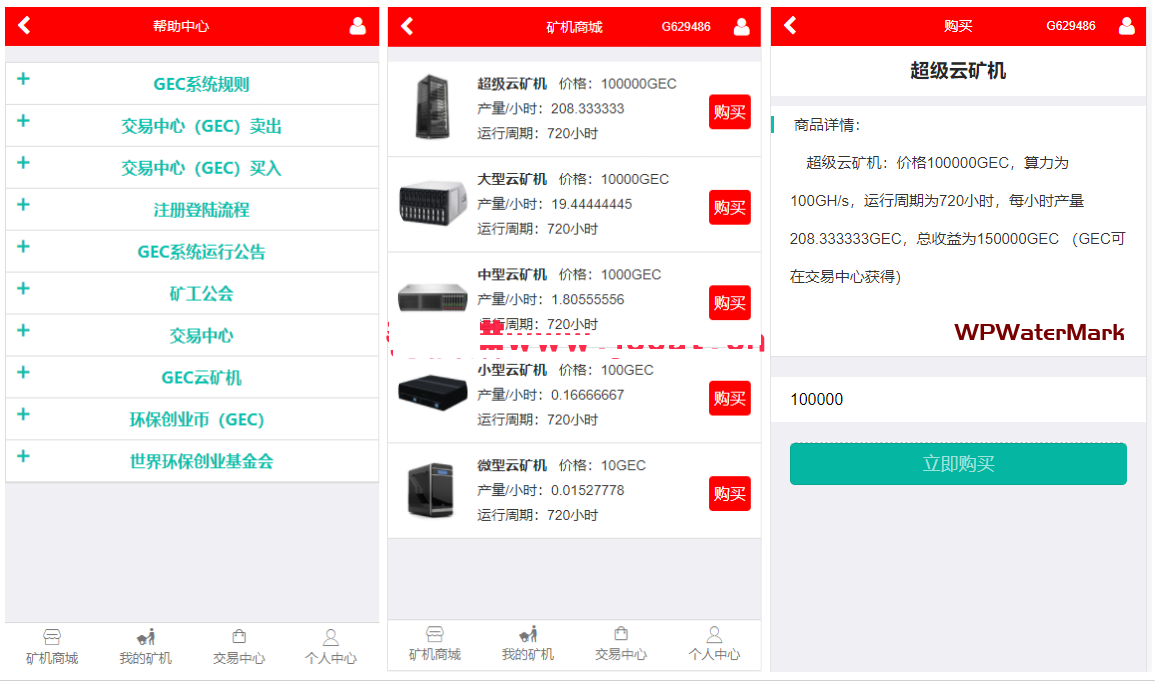The image size is (1155, 681).
Task: Click back arrow on the 购买 page header
Action: (x=791, y=26)
